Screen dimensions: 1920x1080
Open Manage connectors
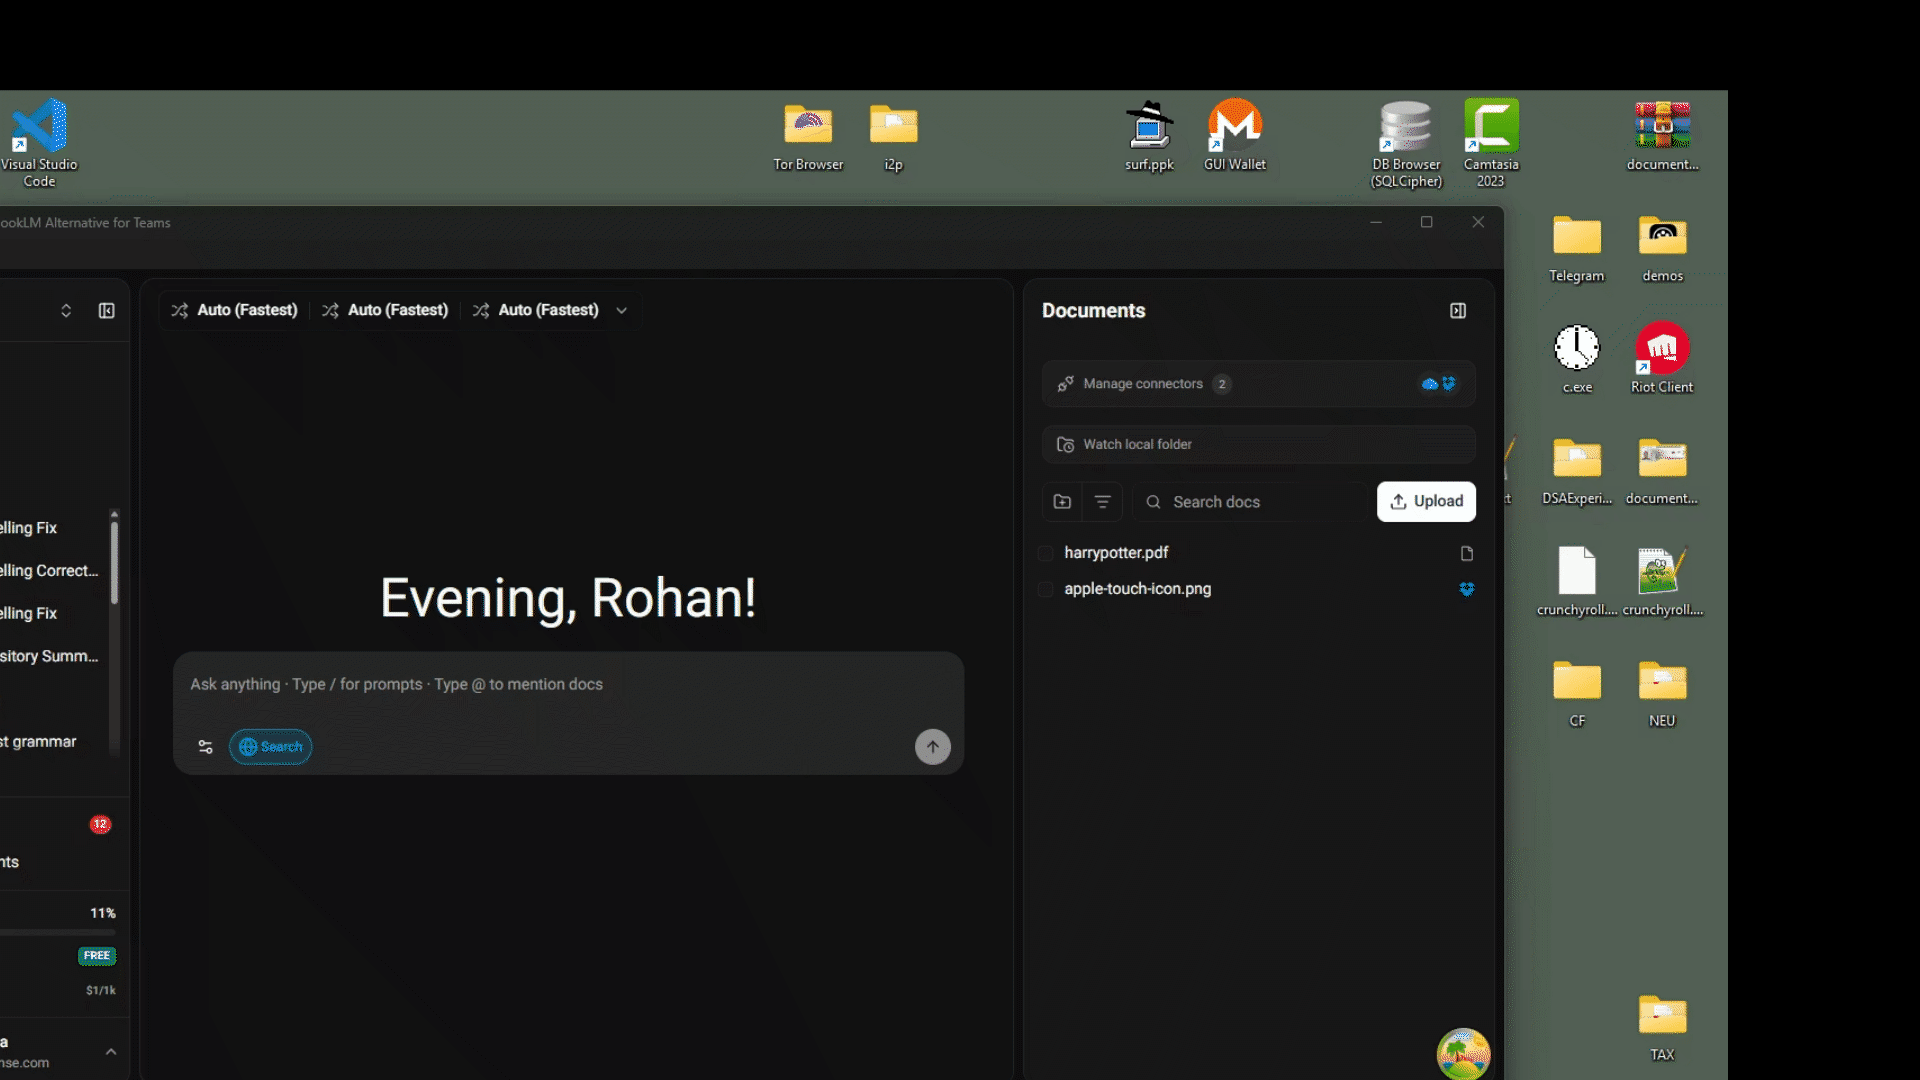click(1143, 384)
